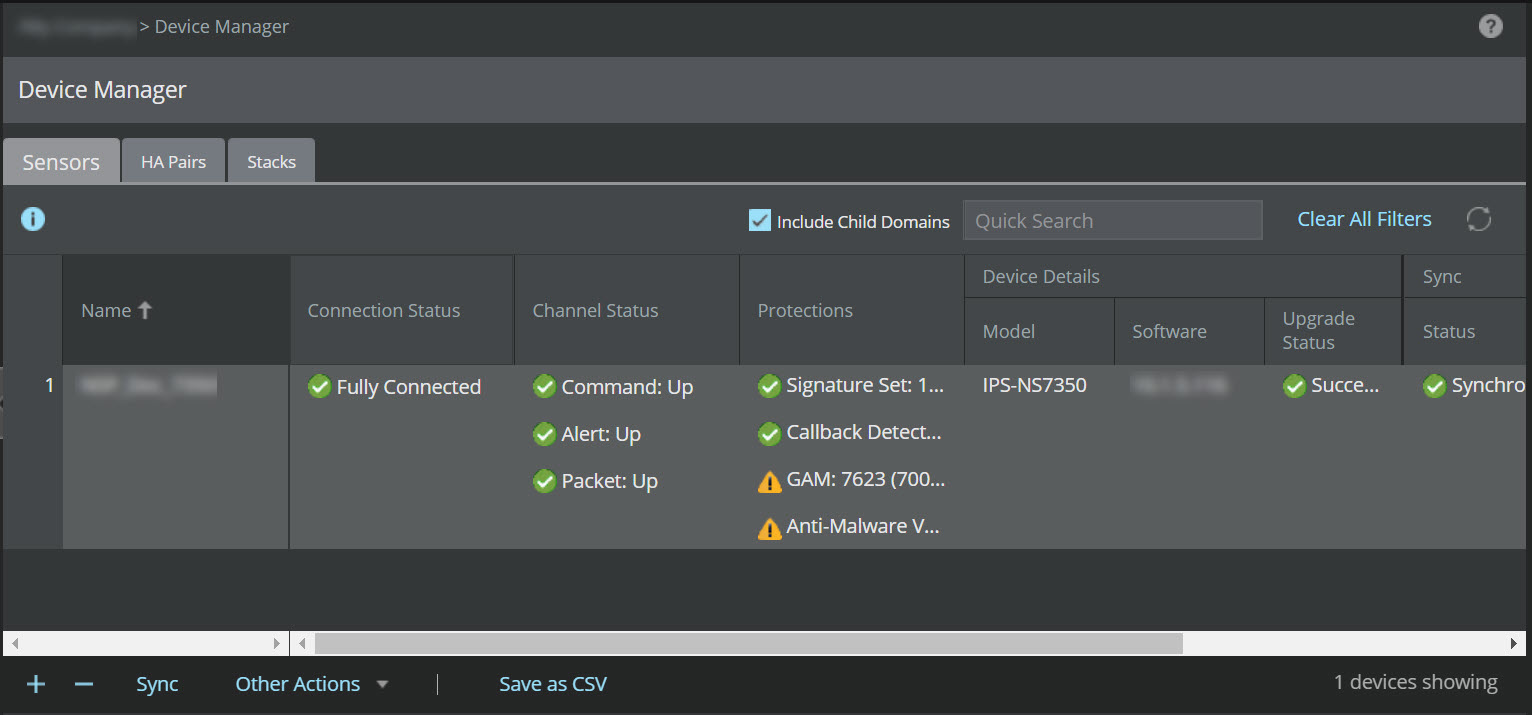
Task: Switch to the Sensors tab
Action: tap(61, 162)
